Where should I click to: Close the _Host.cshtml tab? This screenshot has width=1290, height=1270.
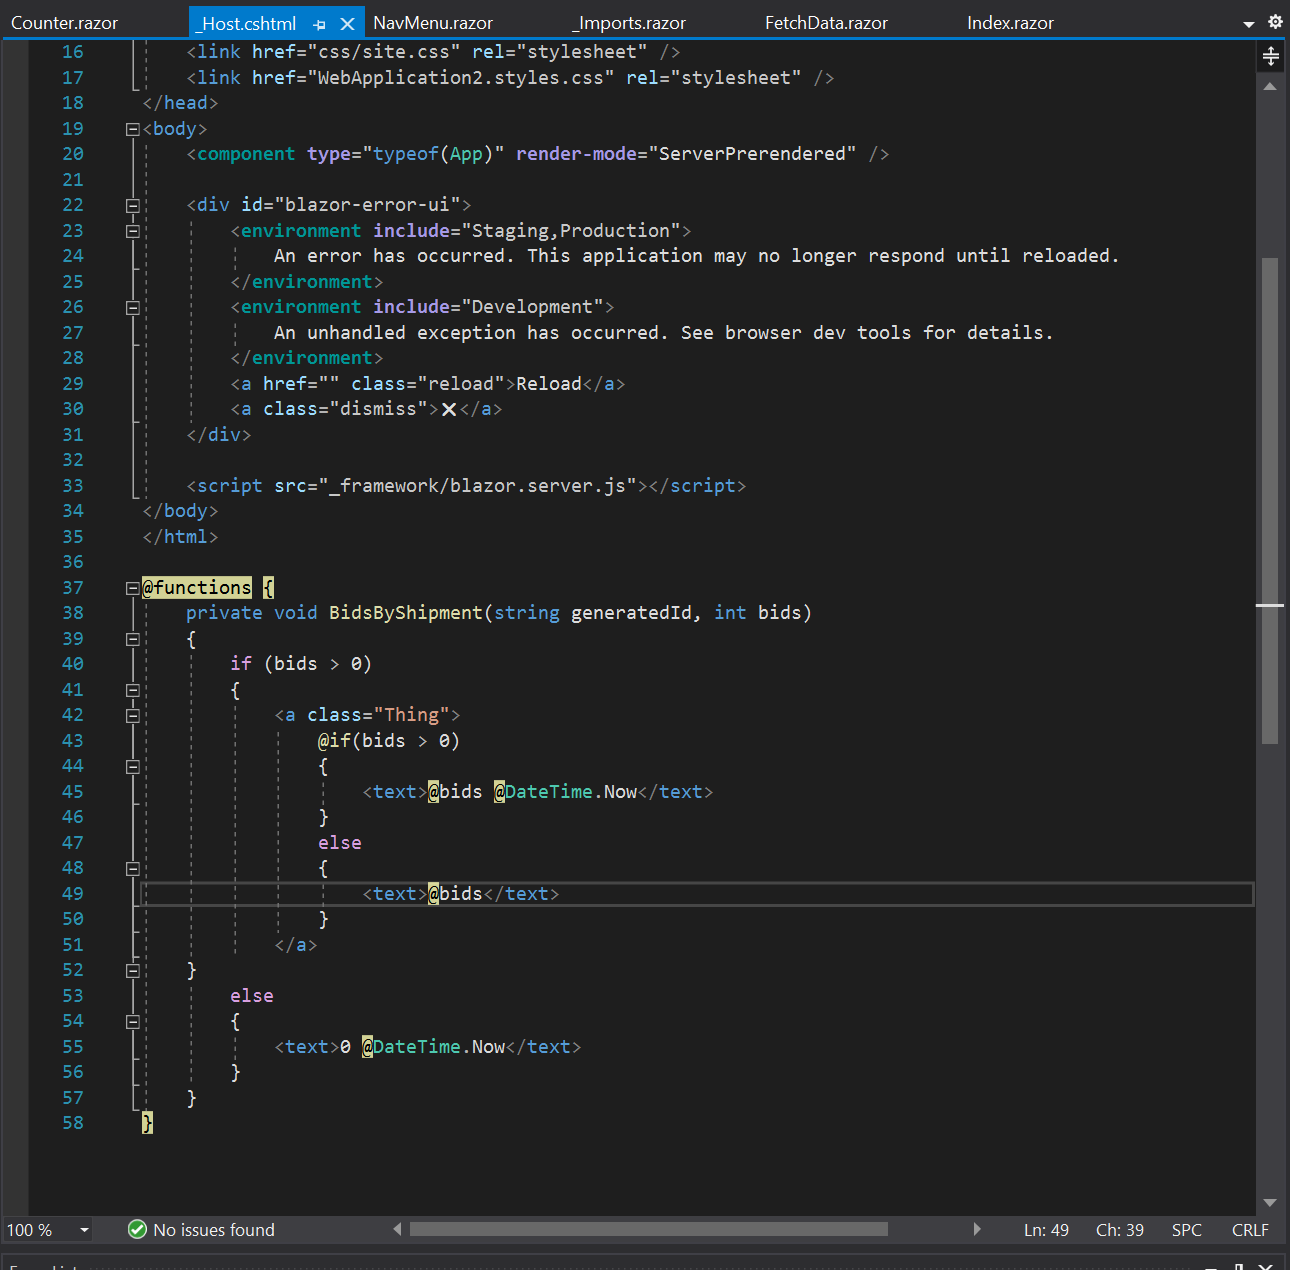[x=347, y=22]
